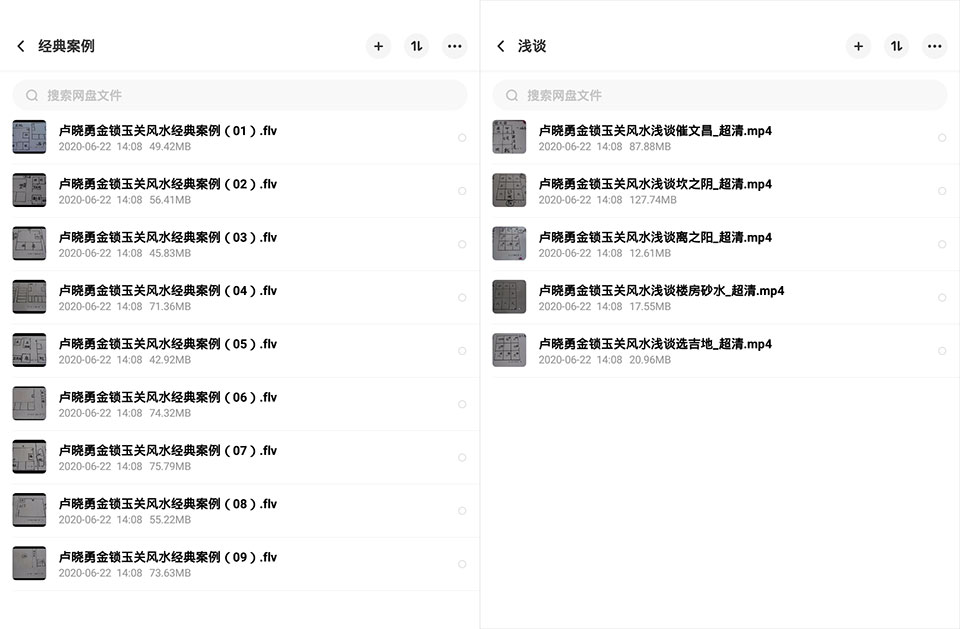Viewport: 960px width, 629px height.
Task: Open file name 卢晓勇金锁玉关风水经典案例（03）.flv
Action: click(168, 237)
